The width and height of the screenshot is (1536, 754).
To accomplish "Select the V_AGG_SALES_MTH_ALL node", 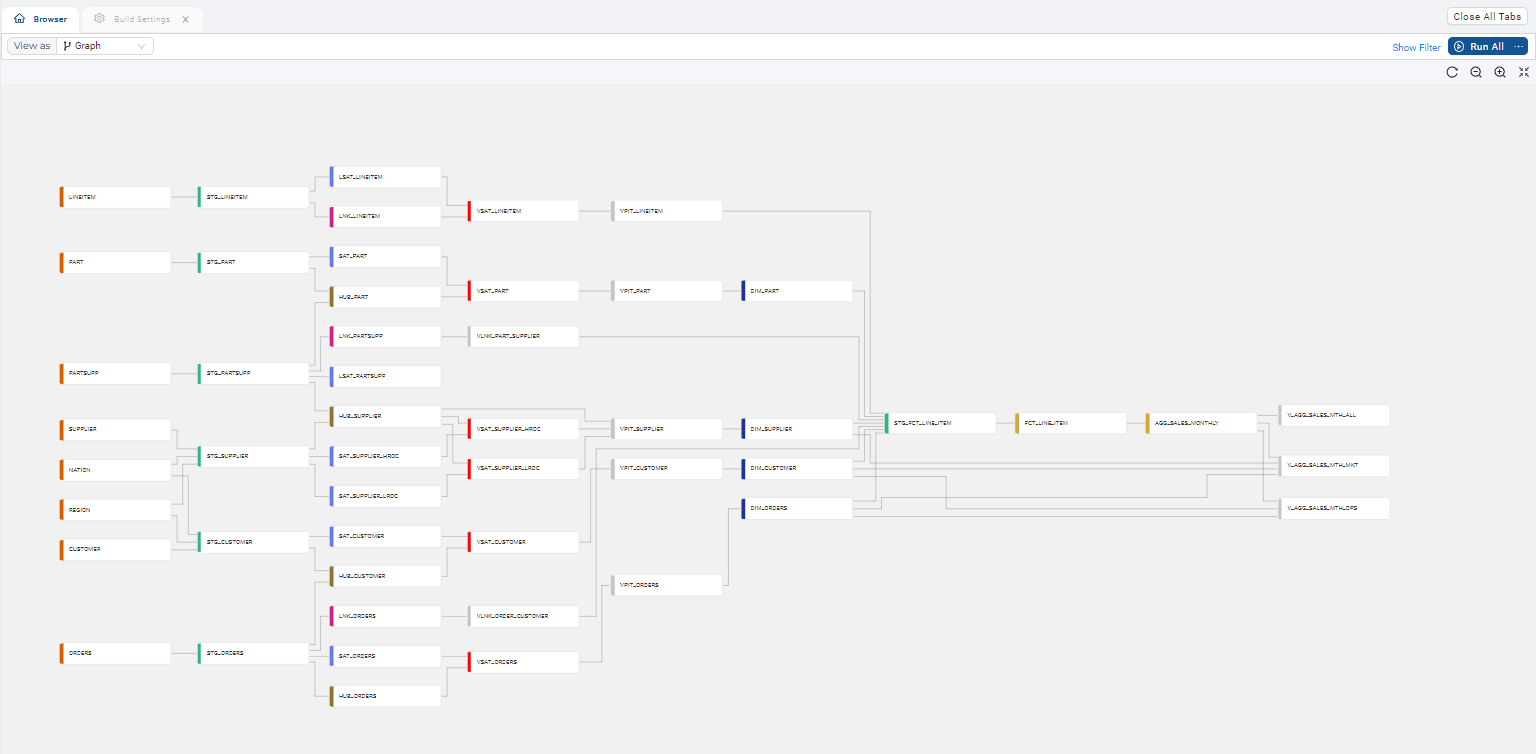I will pos(1334,415).
